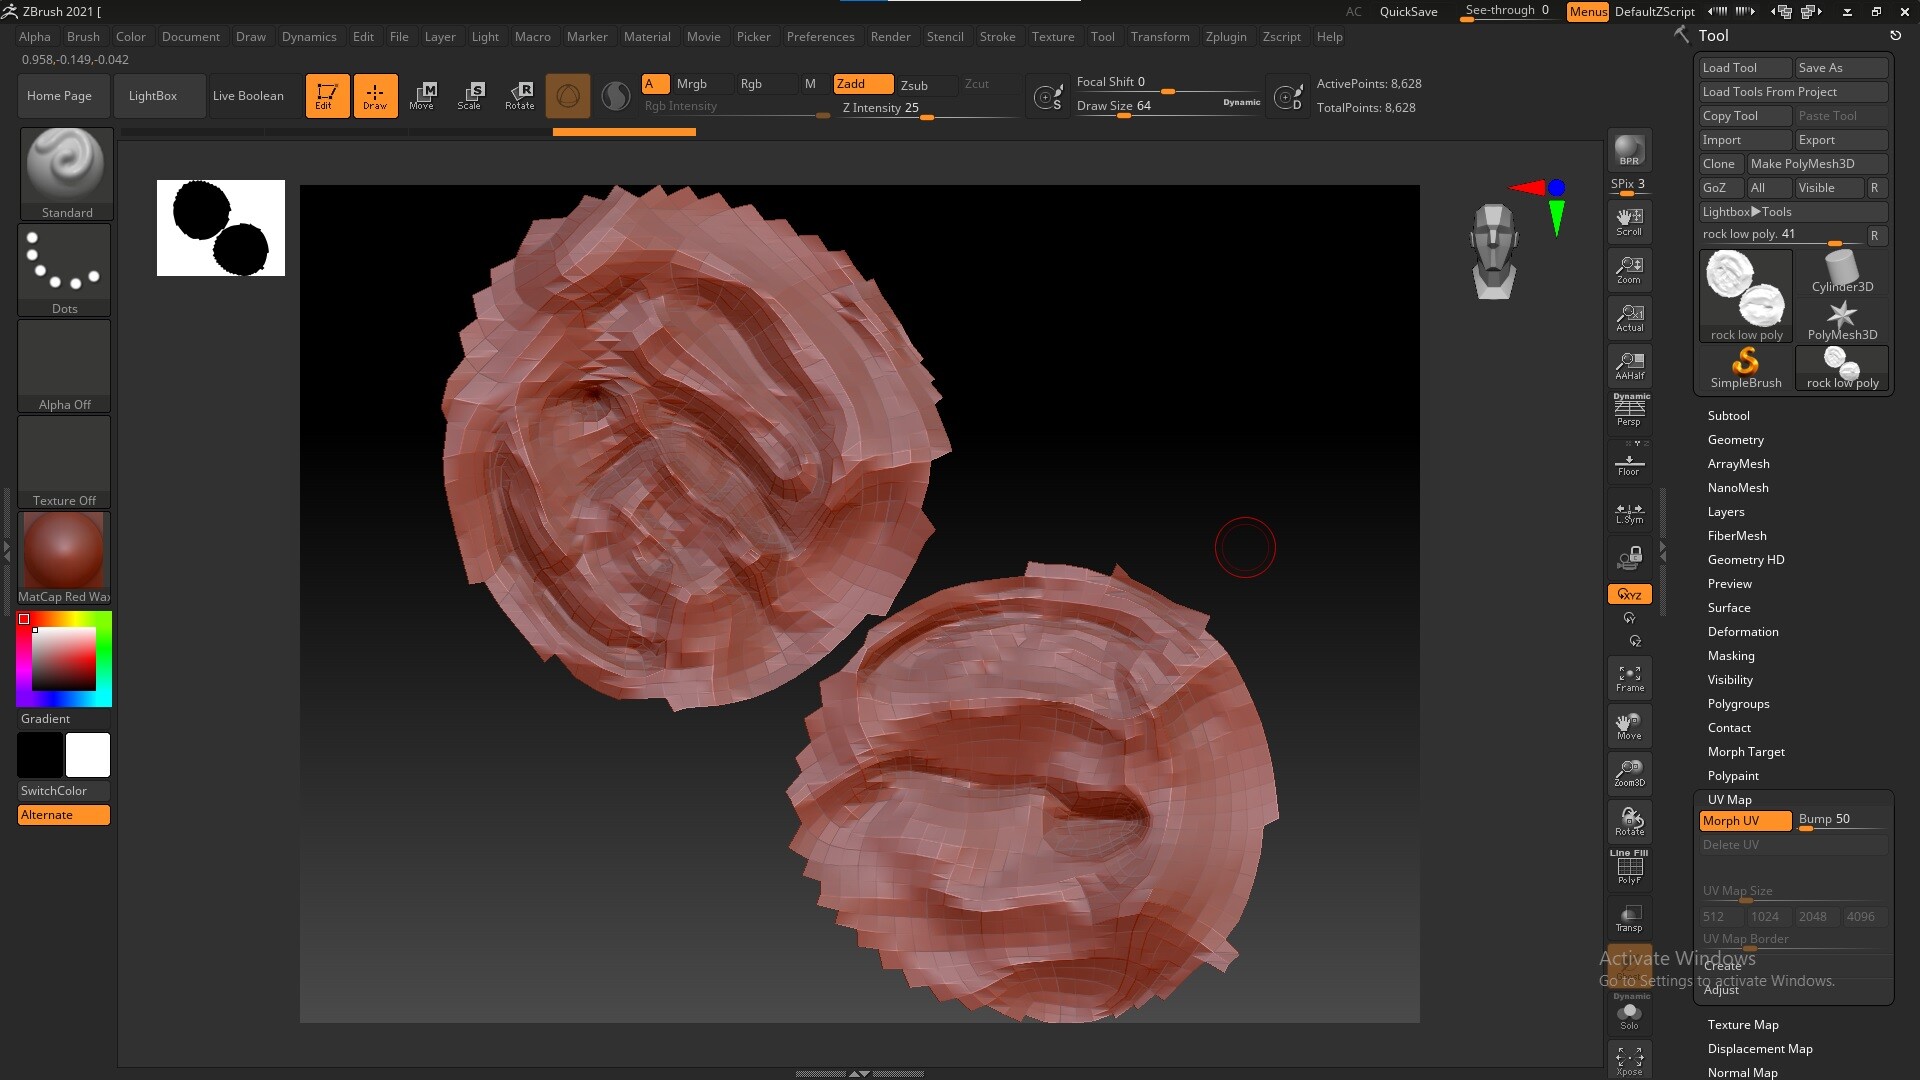Open the Stroke menu
This screenshot has height=1080, width=1920.
click(997, 37)
